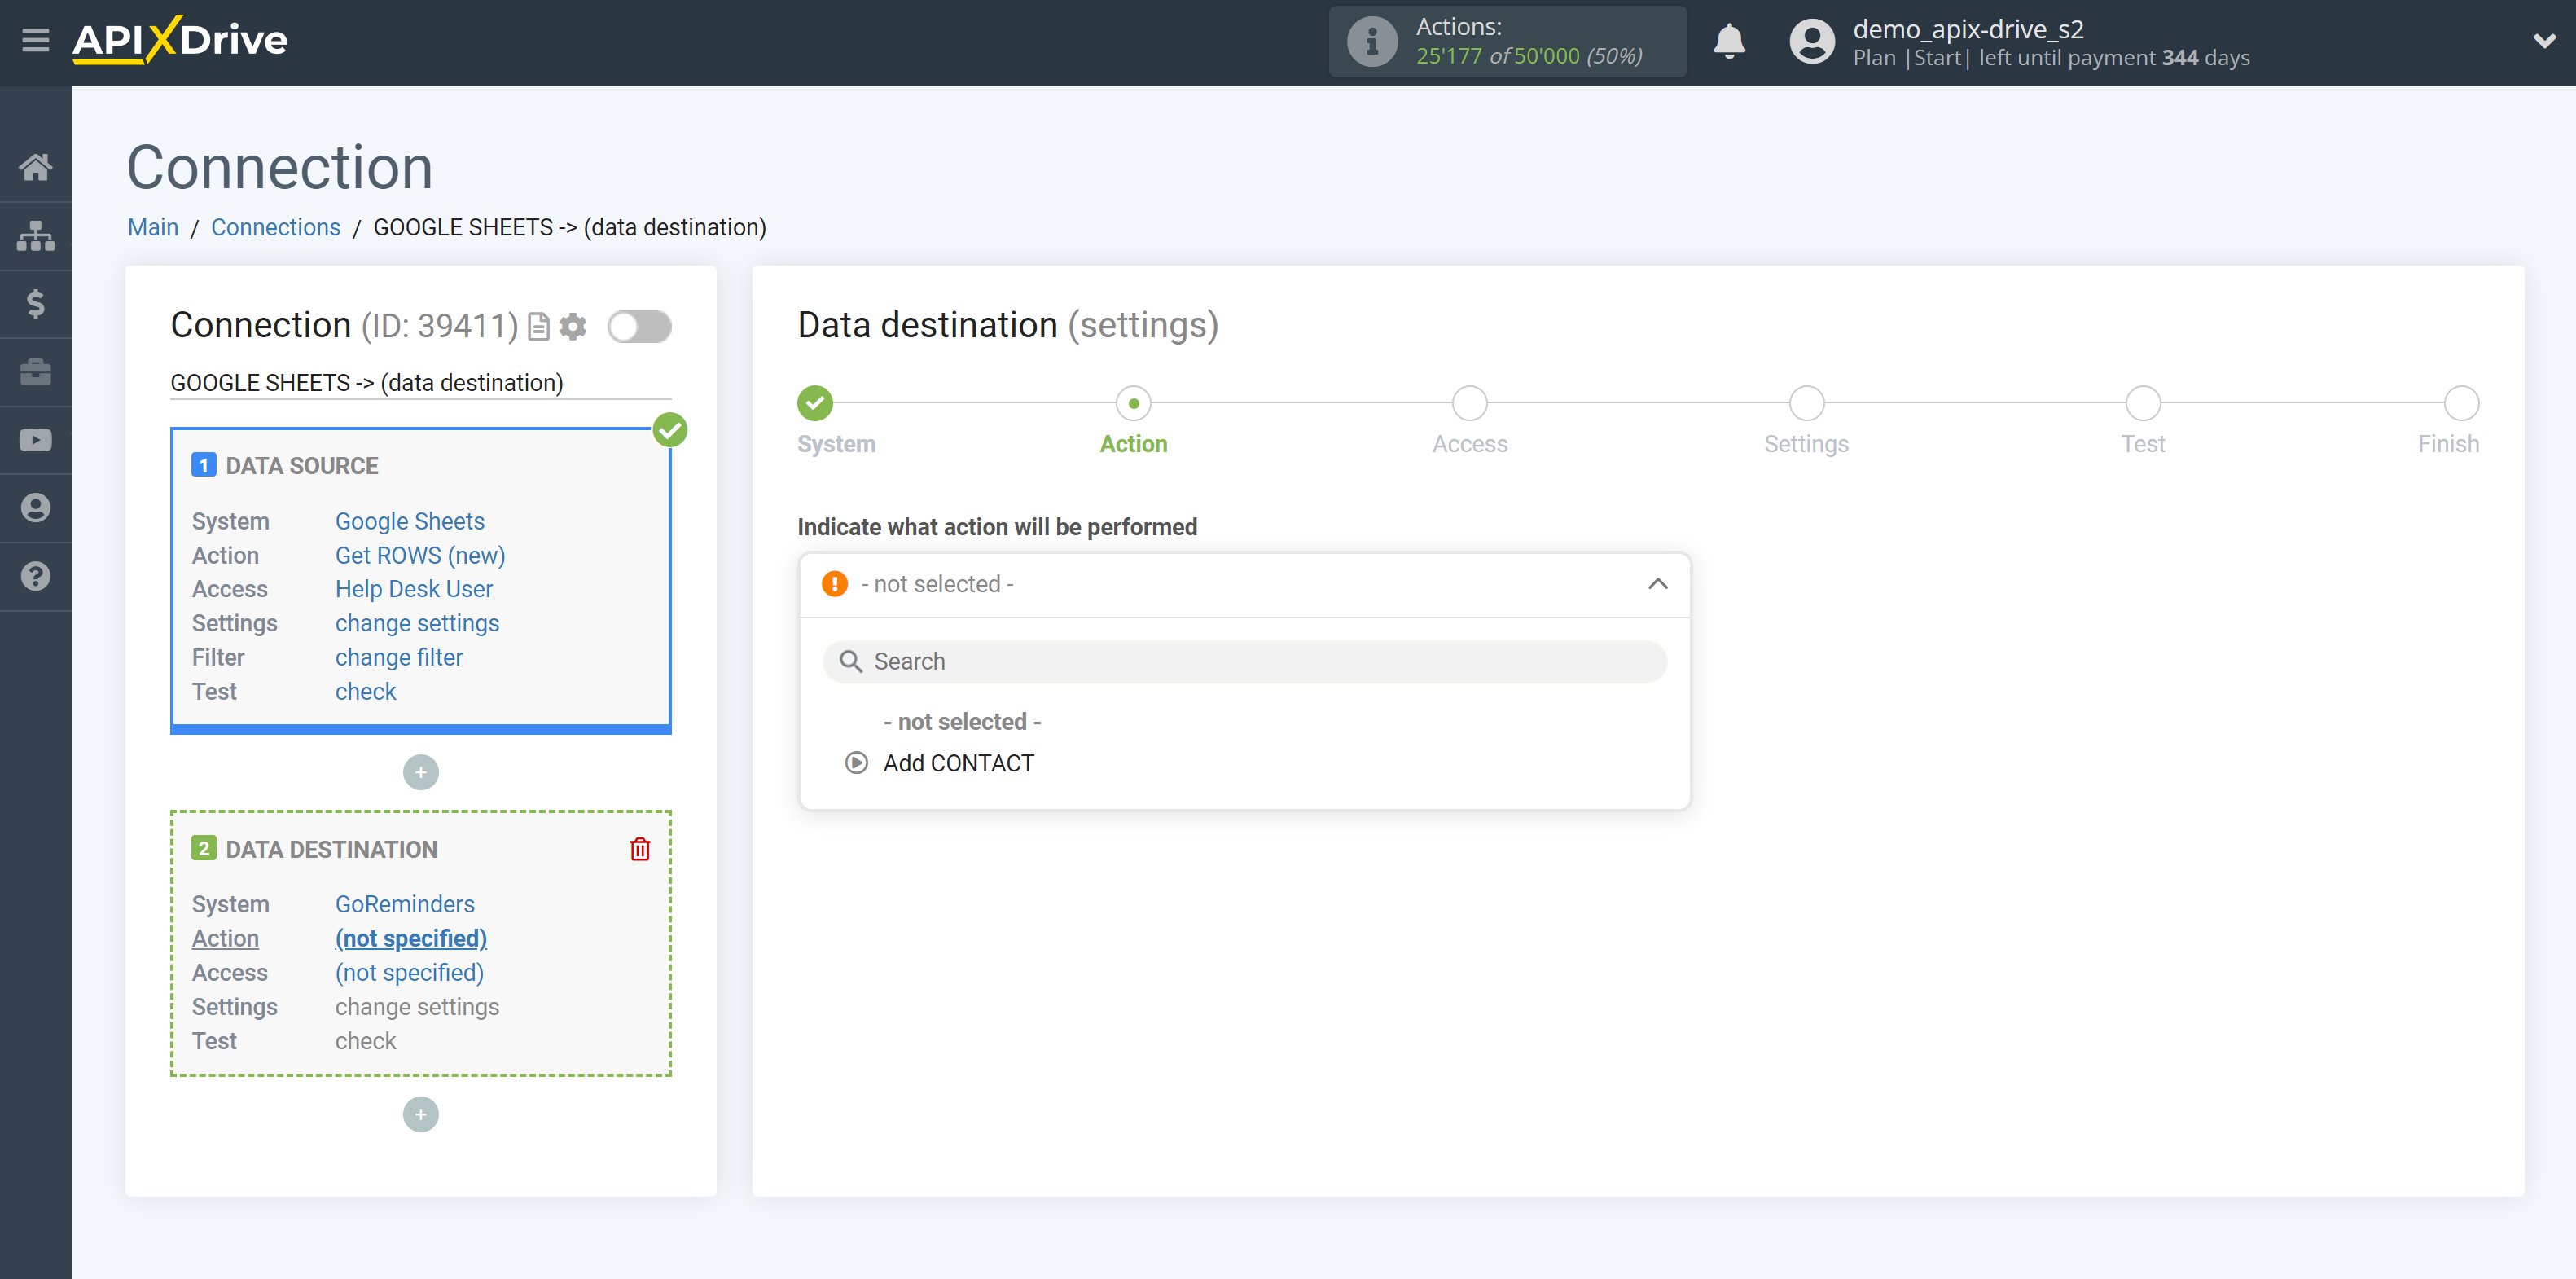Click the DATA DESTINATION delete icon
The height and width of the screenshot is (1279, 2576).
[641, 848]
